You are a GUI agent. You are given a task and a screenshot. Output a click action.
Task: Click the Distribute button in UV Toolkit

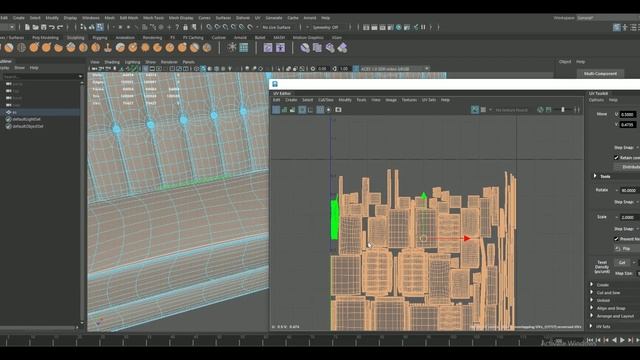tap(628, 167)
